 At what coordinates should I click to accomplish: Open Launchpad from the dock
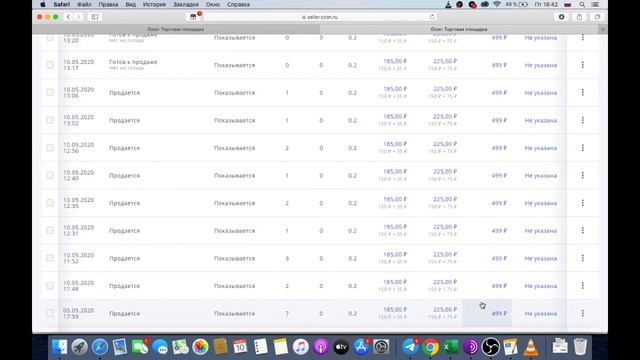[x=80, y=347]
